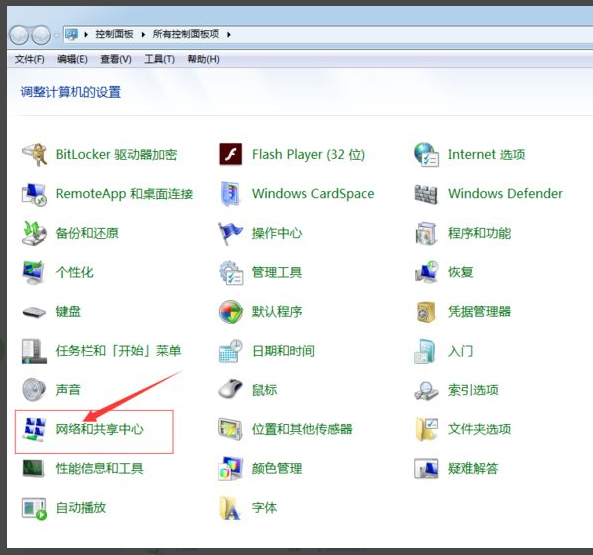Open the 性能信息和工具 icon
The width and height of the screenshot is (593, 555).
point(34,468)
